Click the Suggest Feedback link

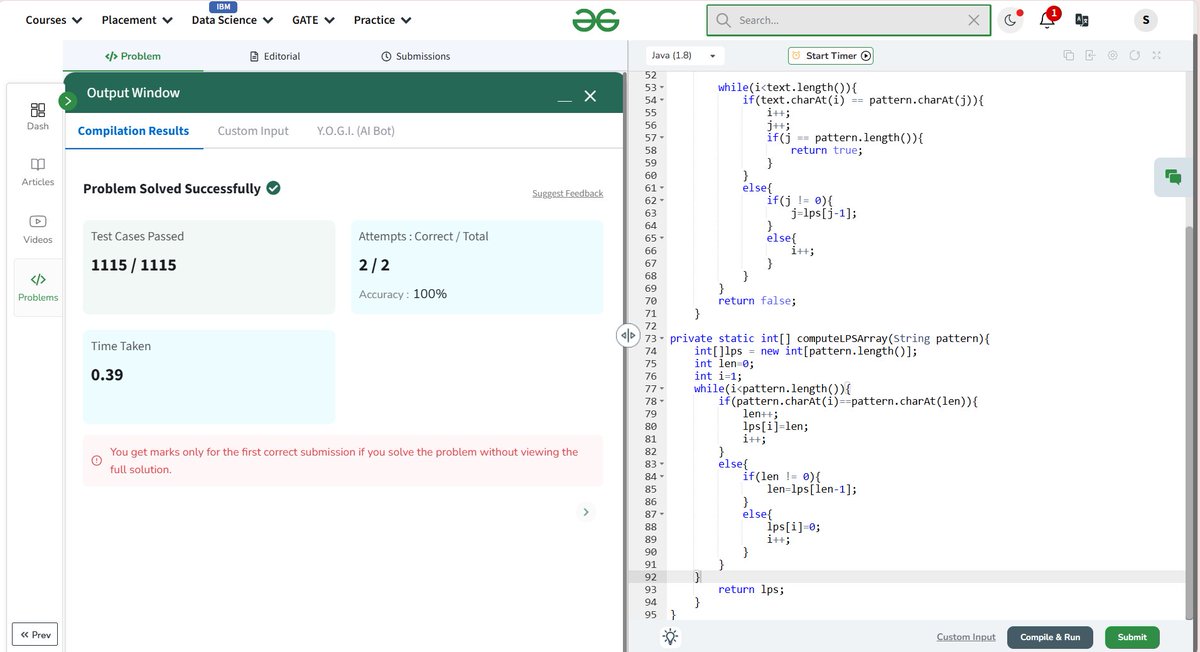click(x=567, y=193)
